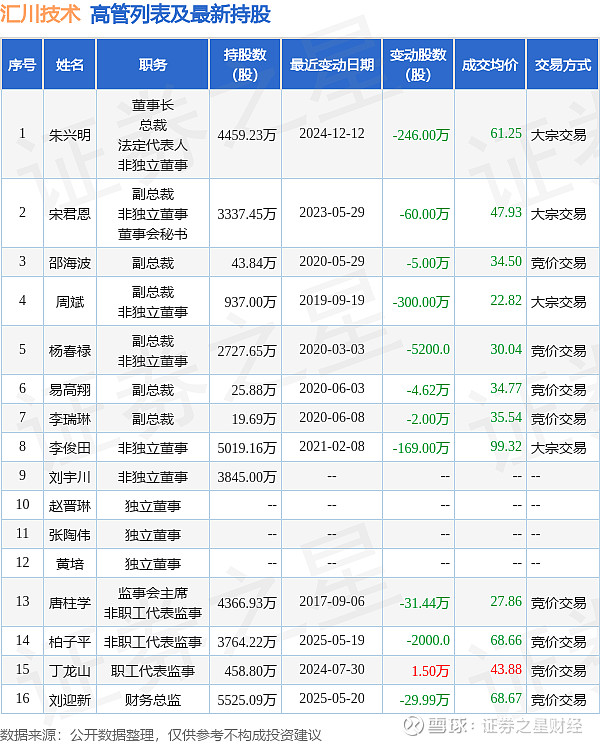Image resolution: width=600 pixels, height=744 pixels.
Task: Select the name 张陶伟
Action: (70, 535)
